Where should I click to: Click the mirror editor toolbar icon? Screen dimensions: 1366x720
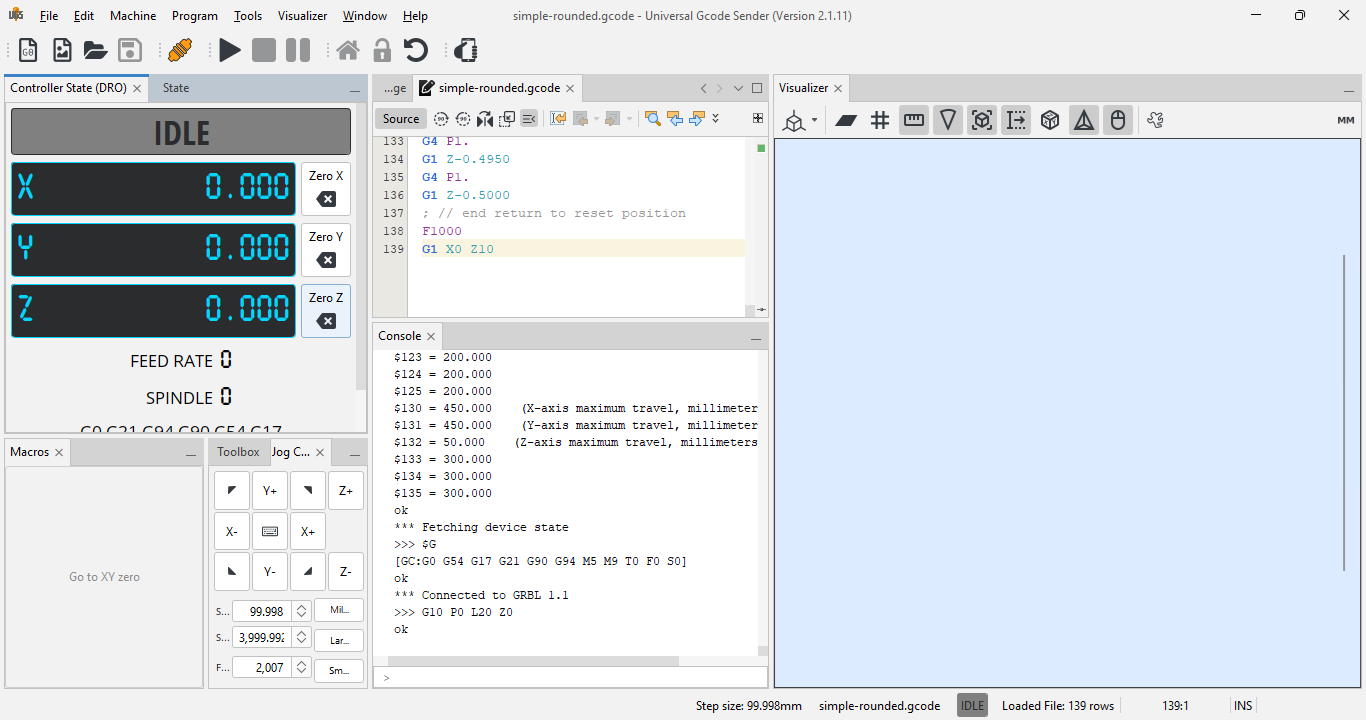pos(485,118)
